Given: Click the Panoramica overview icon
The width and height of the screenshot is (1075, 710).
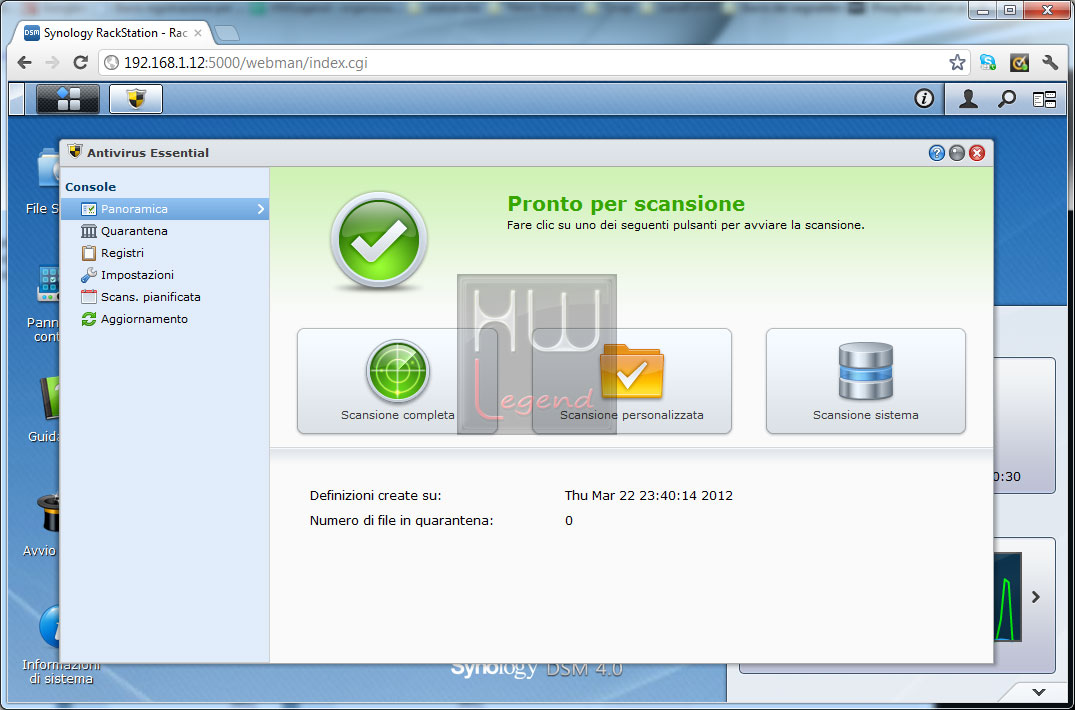Looking at the screenshot, I should [88, 209].
